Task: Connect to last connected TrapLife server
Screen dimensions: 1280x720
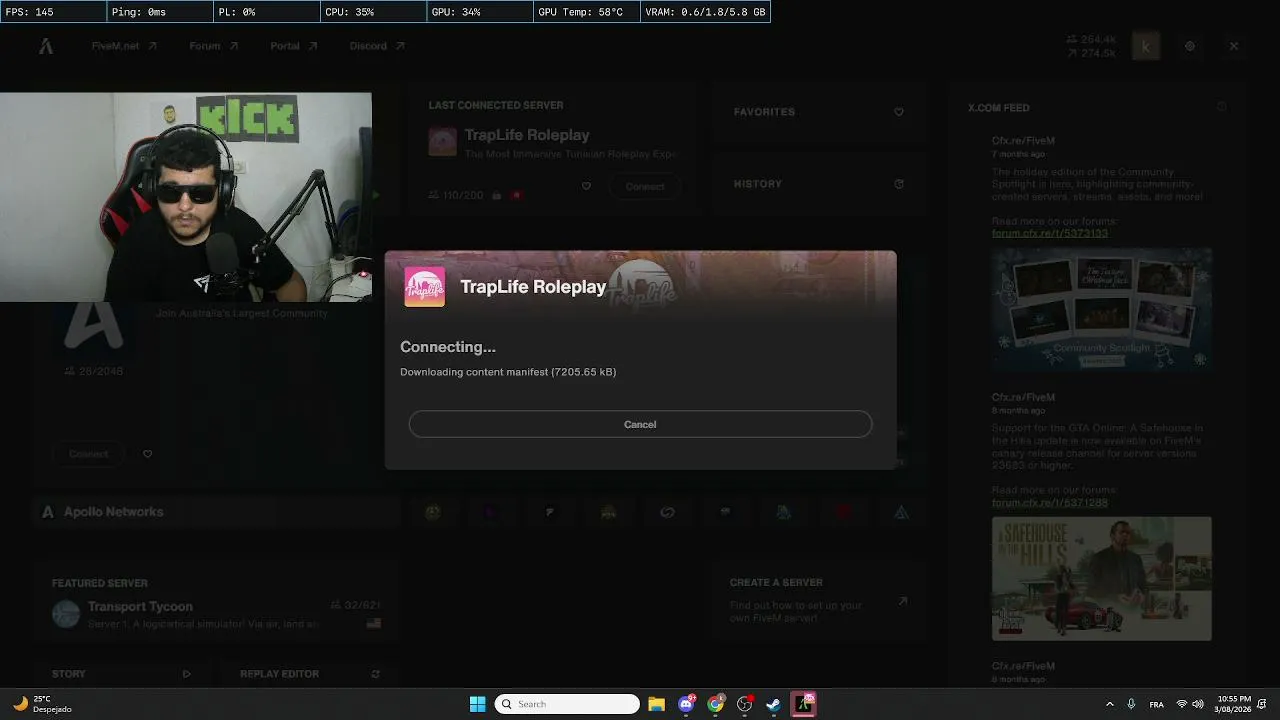Action: tap(645, 186)
